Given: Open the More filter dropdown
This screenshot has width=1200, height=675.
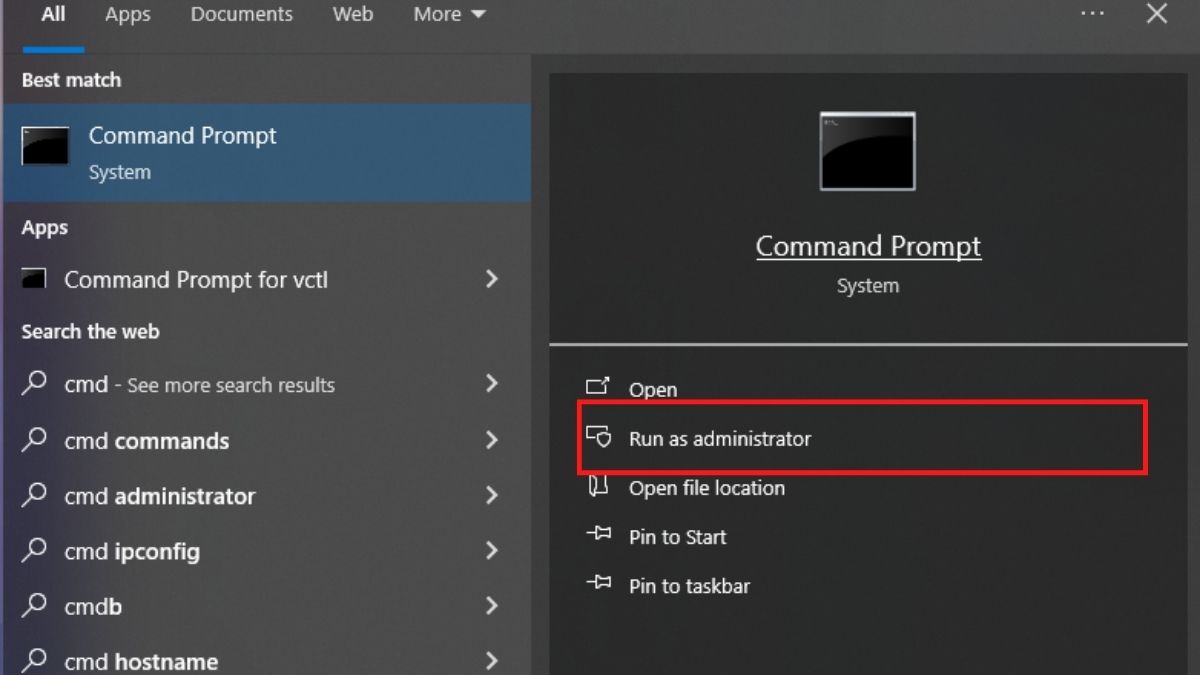Looking at the screenshot, I should (x=449, y=14).
